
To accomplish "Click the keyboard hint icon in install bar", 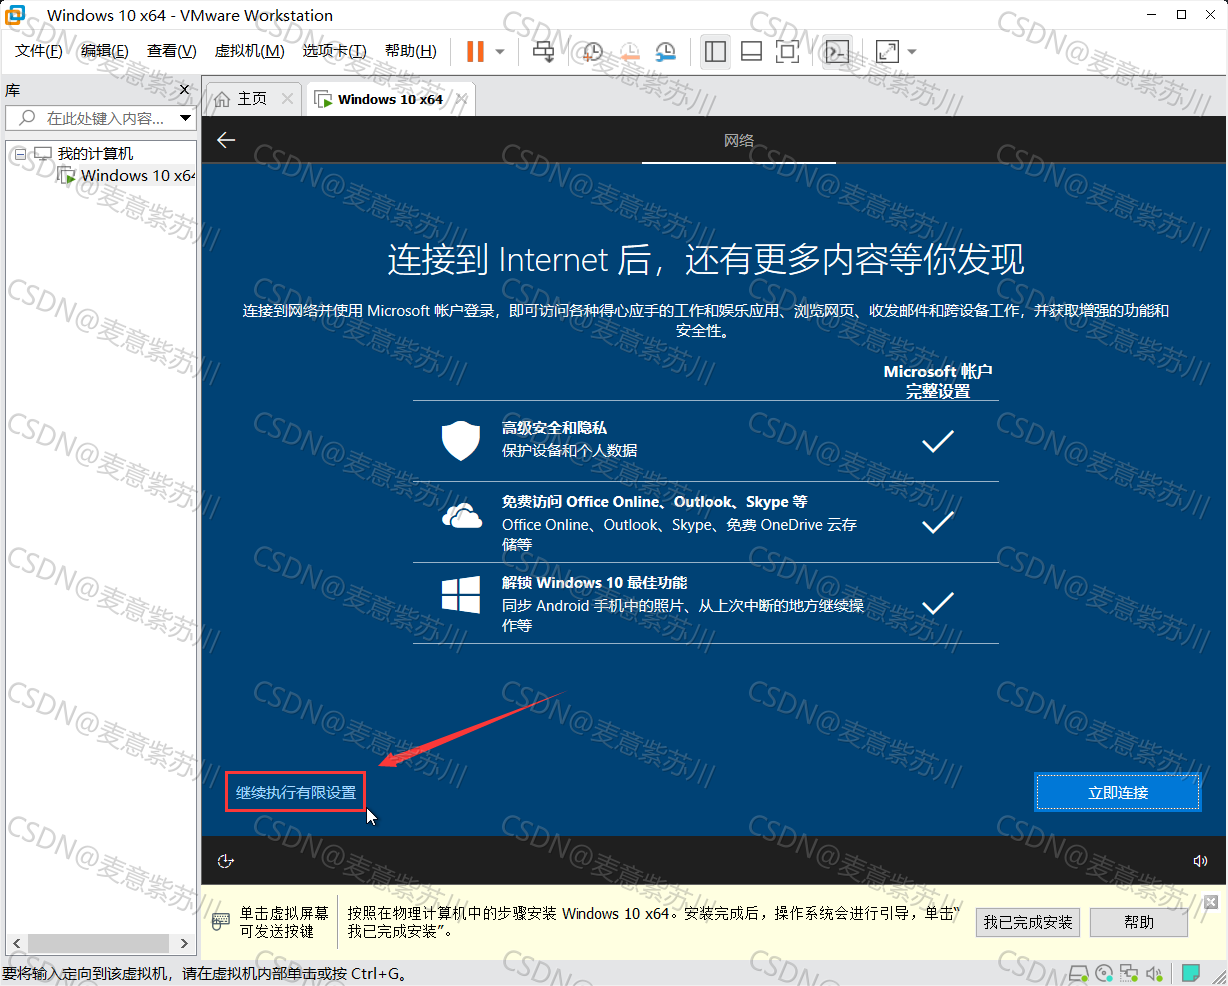I will pos(220,922).
